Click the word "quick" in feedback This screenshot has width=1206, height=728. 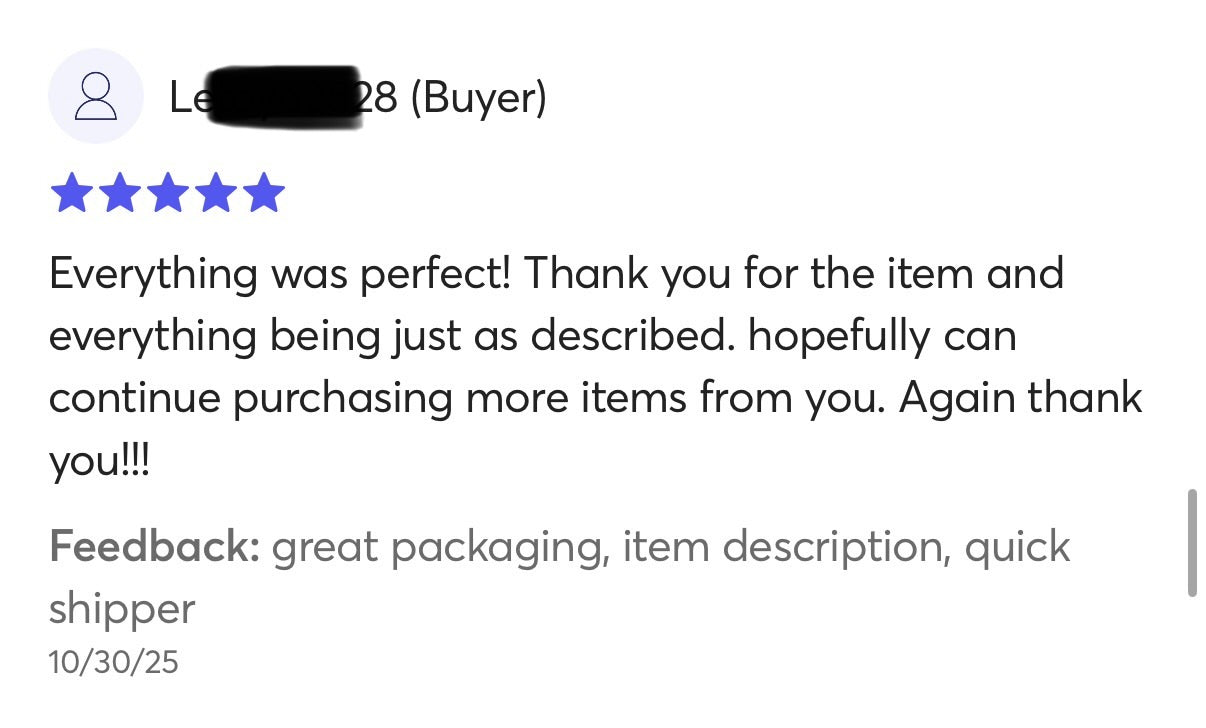pyautogui.click(x=1017, y=548)
